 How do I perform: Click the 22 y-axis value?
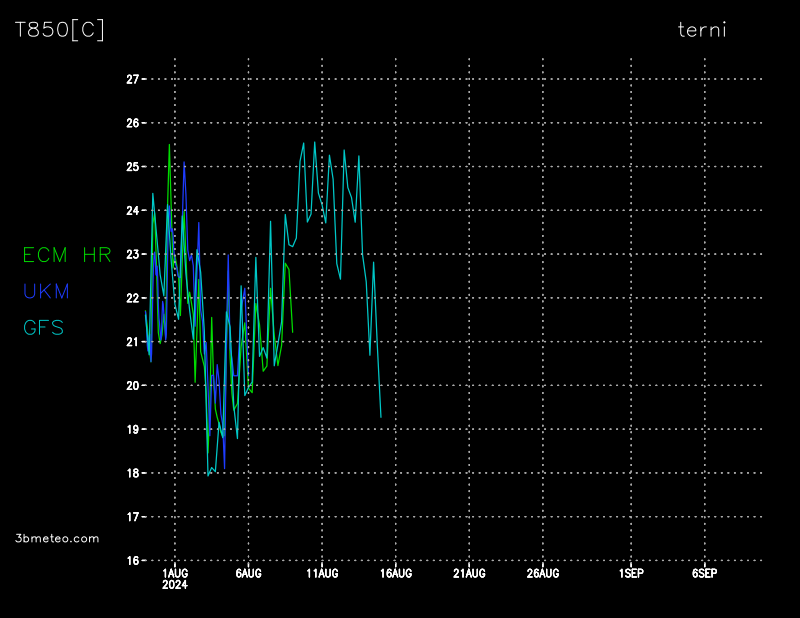132,298
